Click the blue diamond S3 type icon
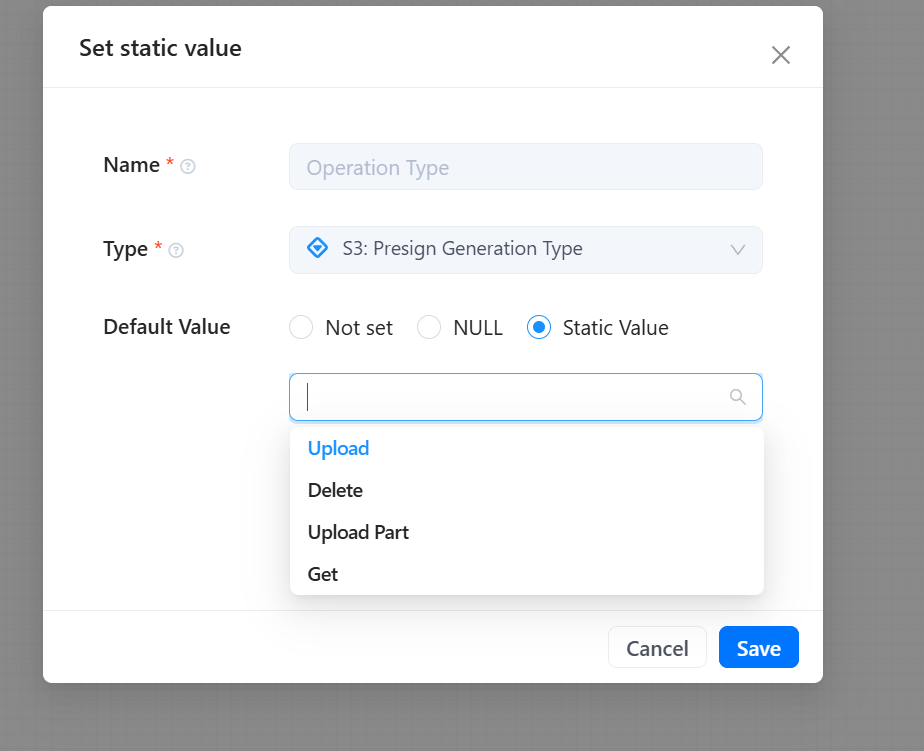Screen dimensions: 924x751 pos(318,248)
